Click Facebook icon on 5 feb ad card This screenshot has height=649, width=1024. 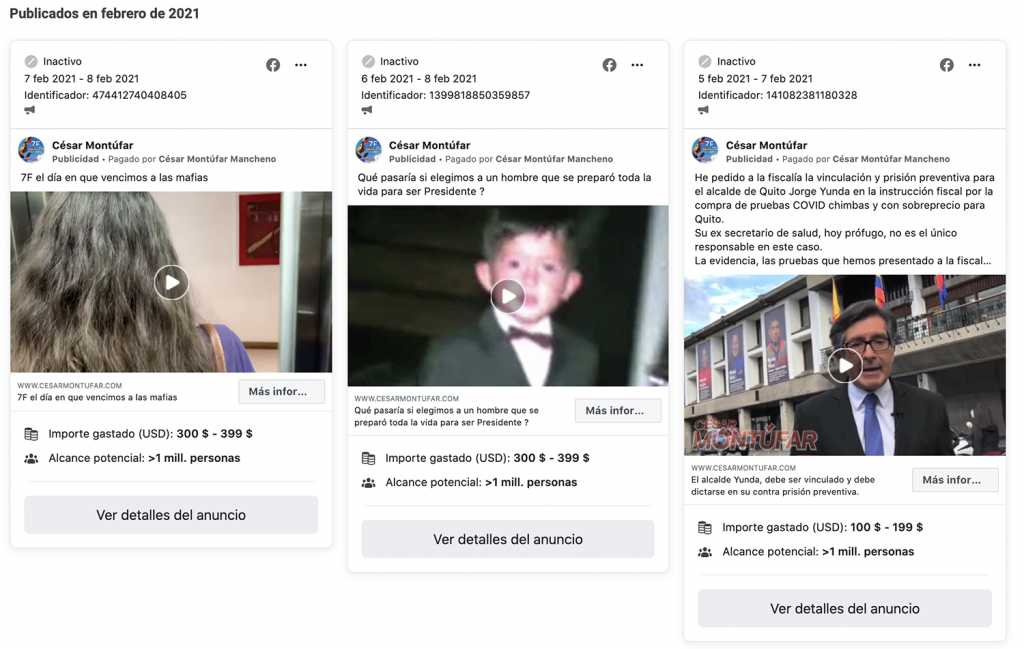[947, 65]
